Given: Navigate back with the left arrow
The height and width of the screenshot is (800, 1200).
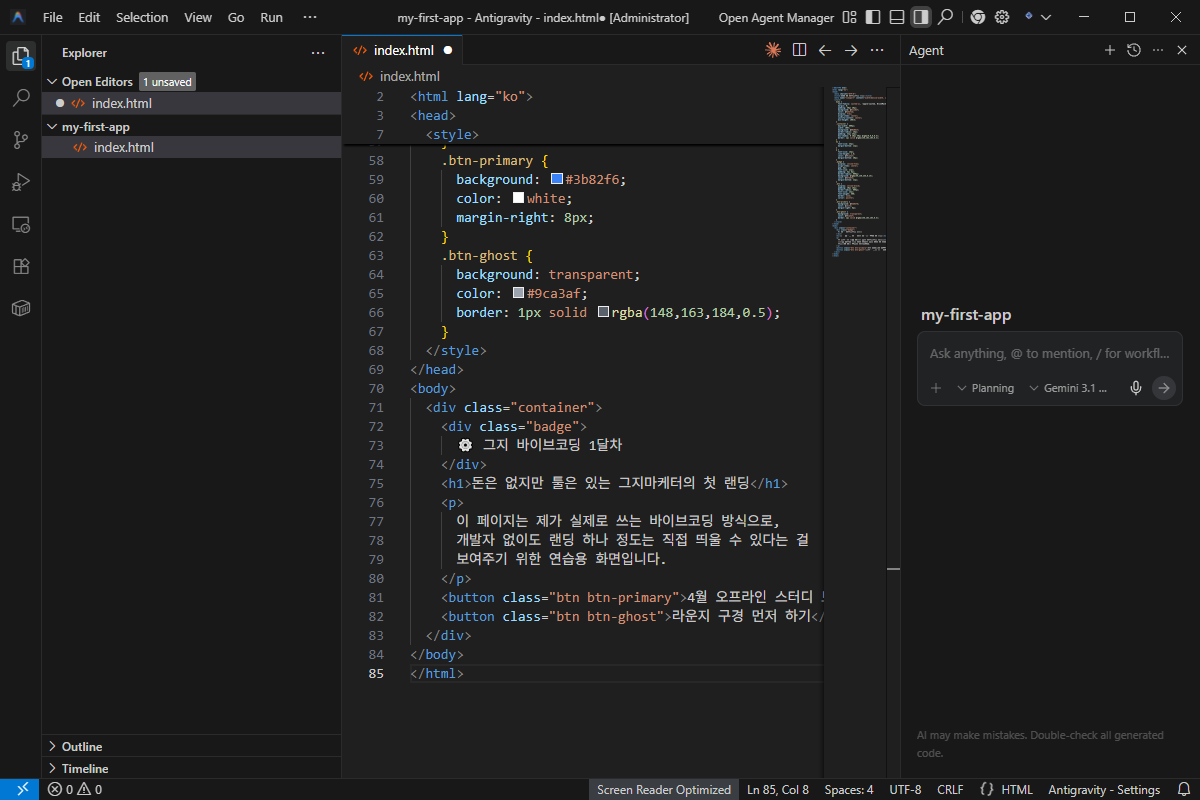Looking at the screenshot, I should pos(825,50).
